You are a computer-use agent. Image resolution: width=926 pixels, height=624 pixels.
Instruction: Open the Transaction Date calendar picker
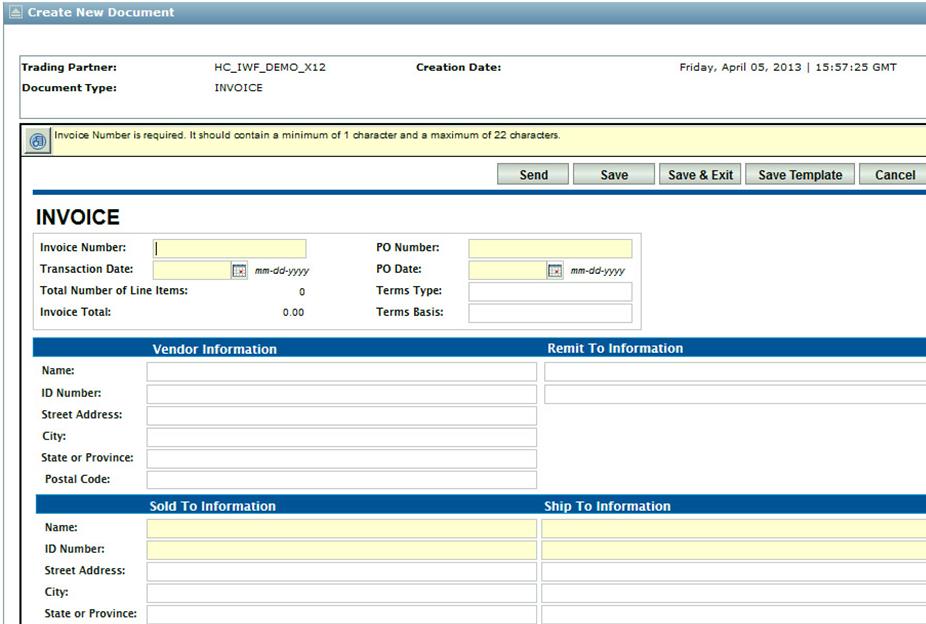click(x=239, y=271)
